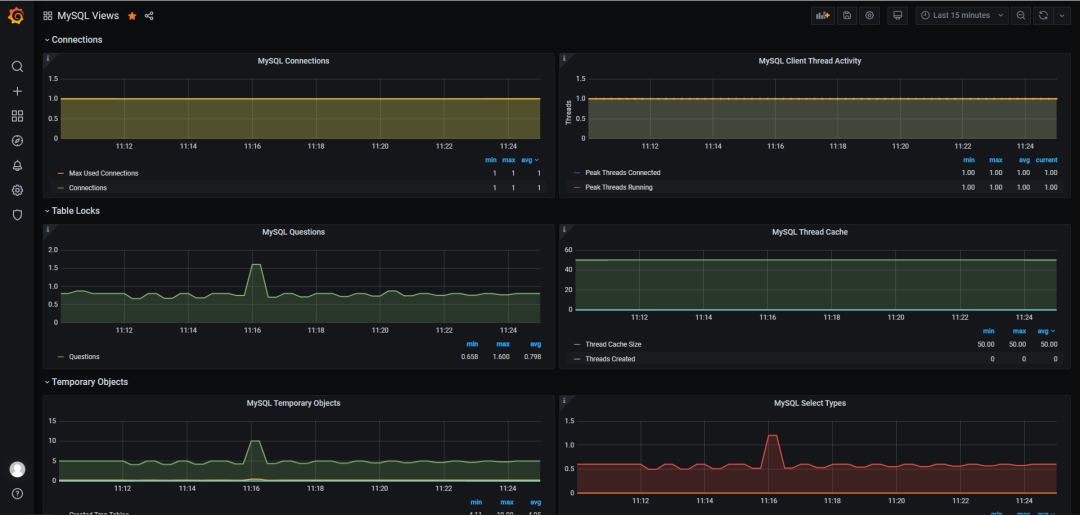
Task: Open the MySQL Thread Cache panel title menu
Action: pos(810,233)
